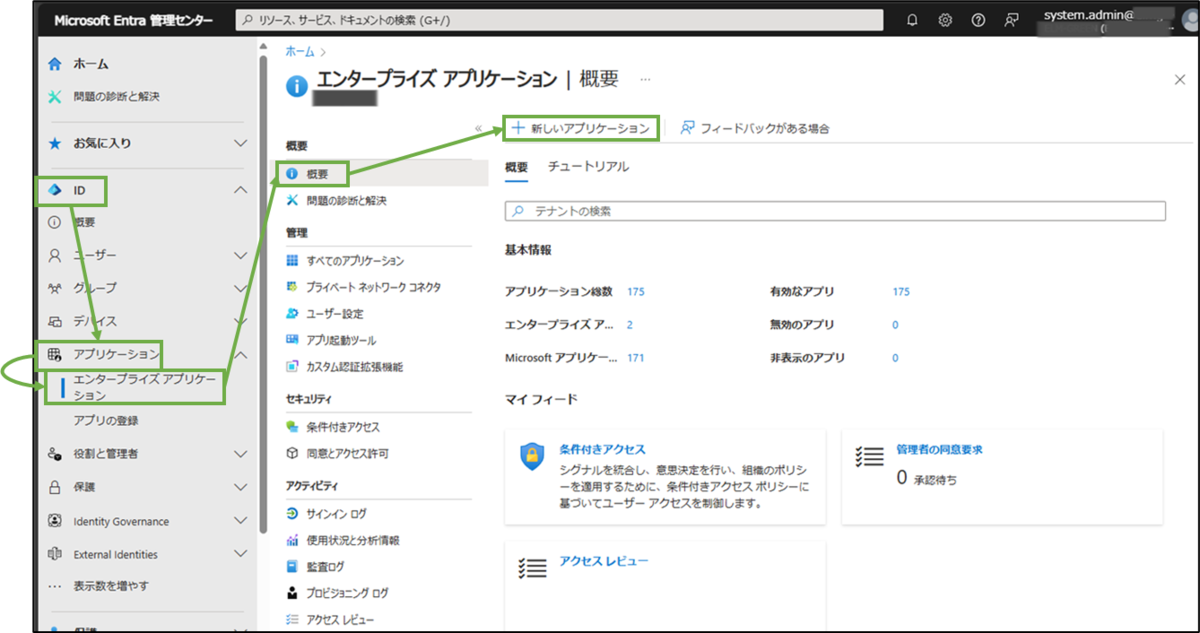Click the ユーザー設定 icon
The height and width of the screenshot is (633, 1200).
click(x=292, y=313)
